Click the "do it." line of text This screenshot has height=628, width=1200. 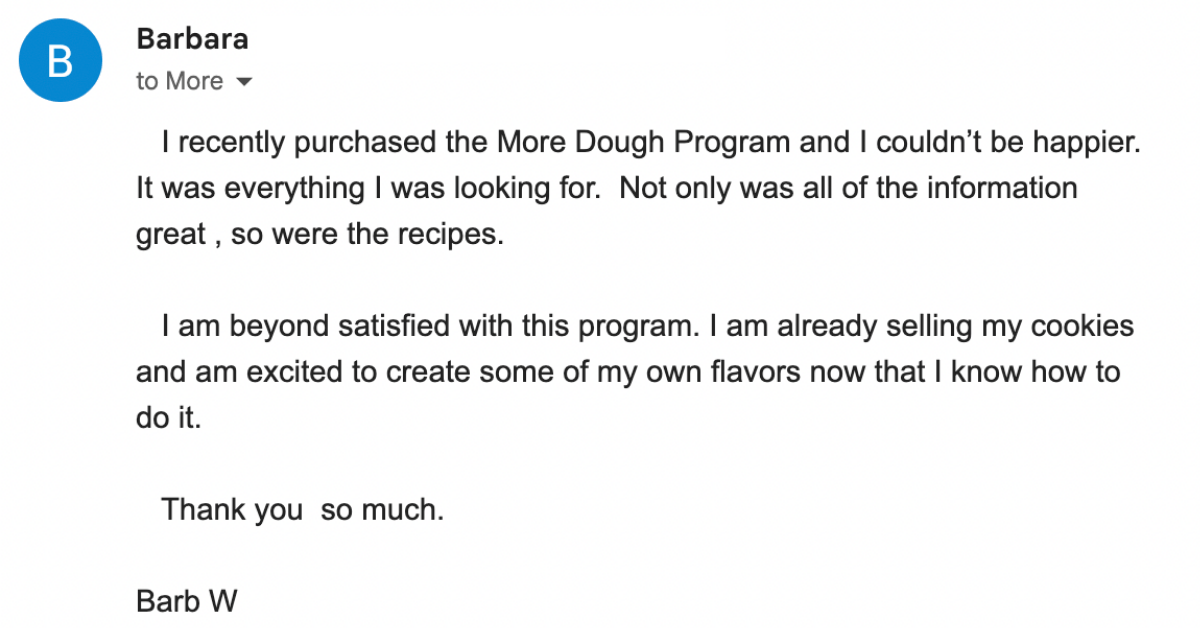168,418
